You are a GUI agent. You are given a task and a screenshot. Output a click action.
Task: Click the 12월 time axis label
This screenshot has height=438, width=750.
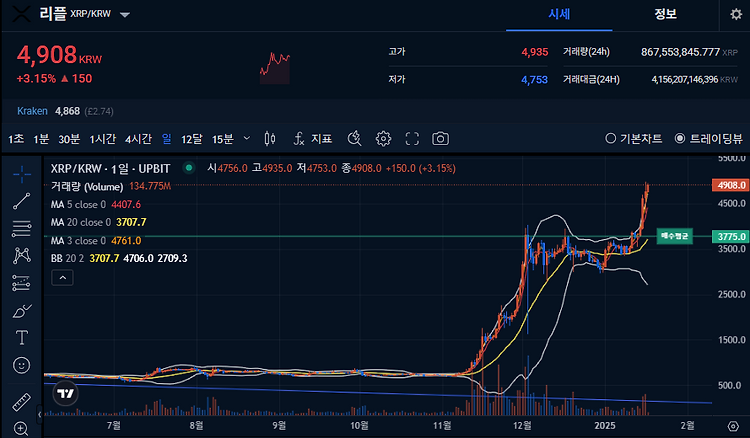click(x=522, y=426)
